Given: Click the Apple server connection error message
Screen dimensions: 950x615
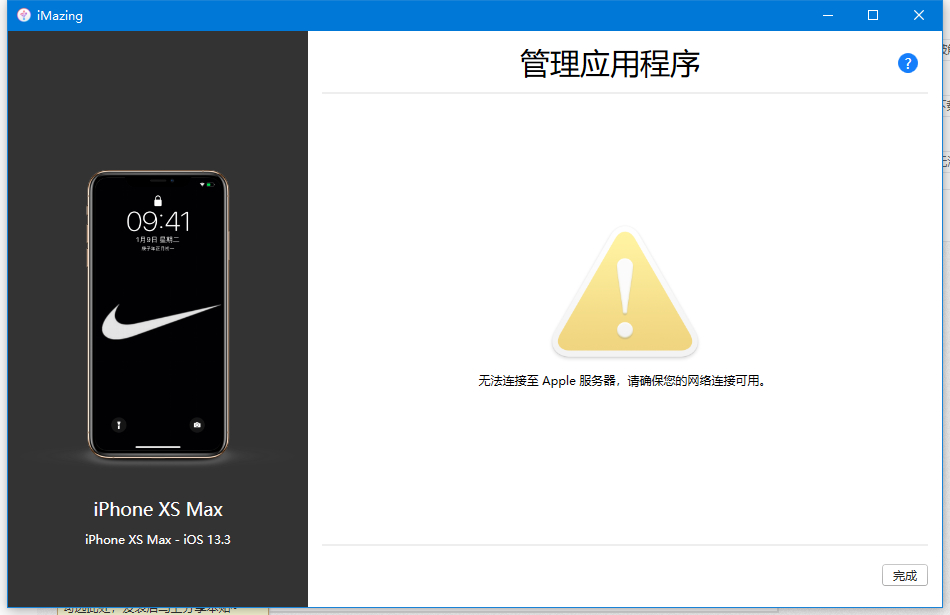Looking at the screenshot, I should pos(622,381).
